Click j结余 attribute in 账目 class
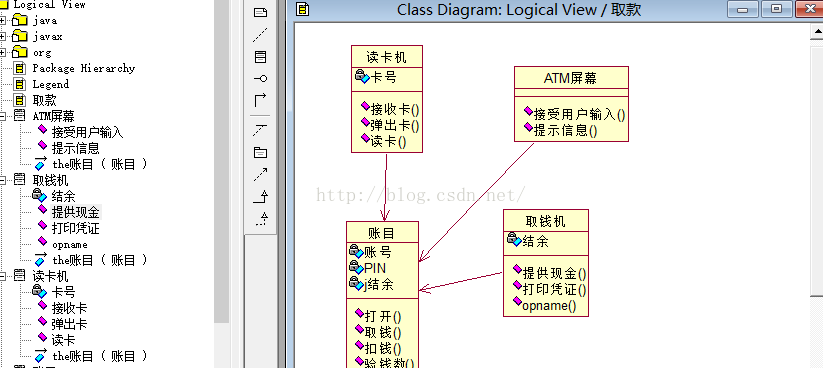The width and height of the screenshot is (823, 368). pos(378,285)
